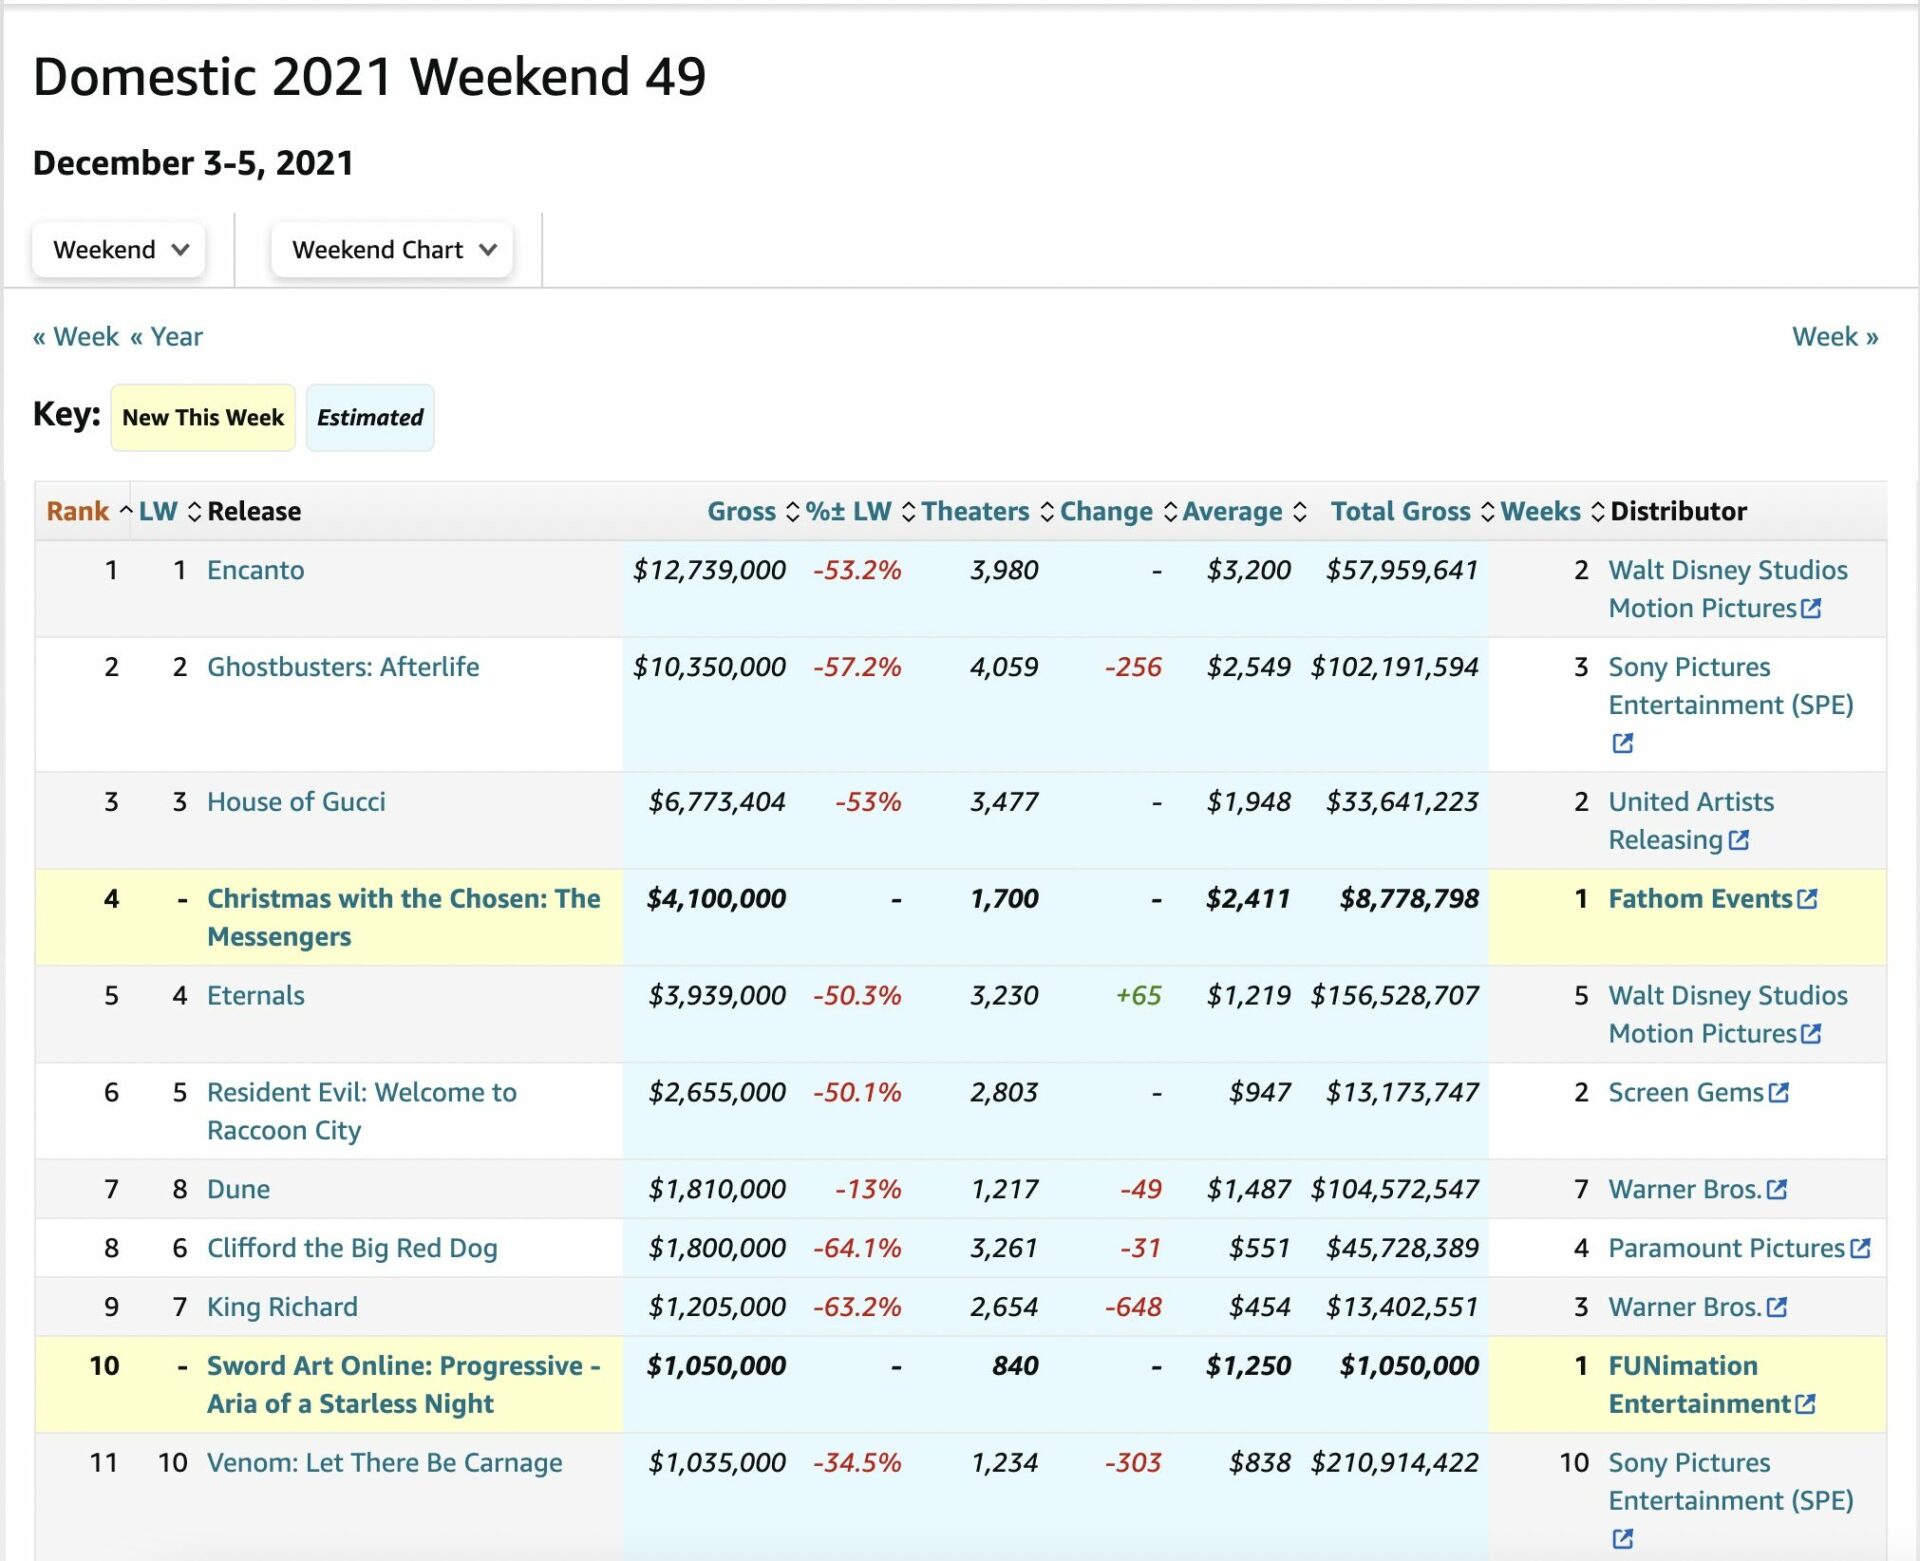Image resolution: width=1920 pixels, height=1561 pixels.
Task: Select Ghostbusters total gross $102,191,594
Action: pyautogui.click(x=1395, y=667)
